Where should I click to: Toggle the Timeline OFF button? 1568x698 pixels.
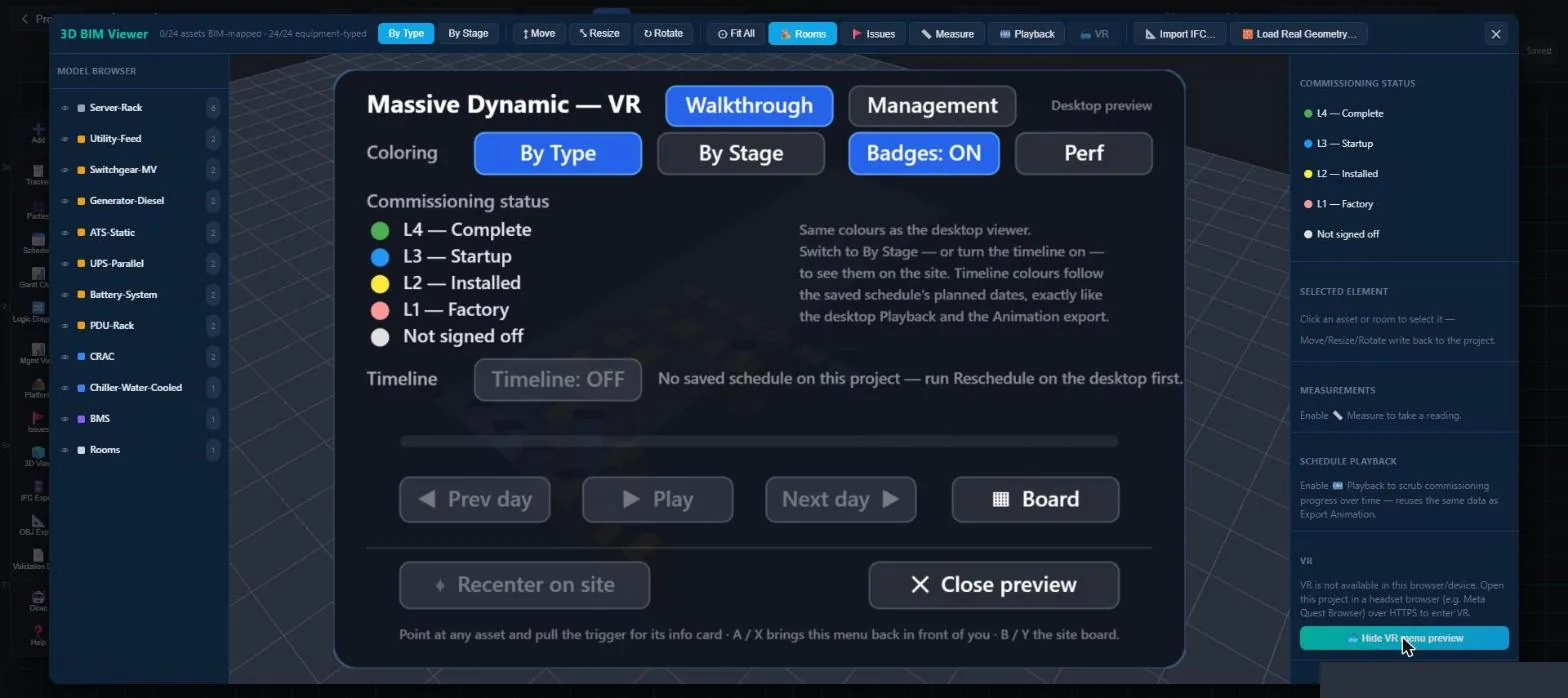[x=558, y=380]
